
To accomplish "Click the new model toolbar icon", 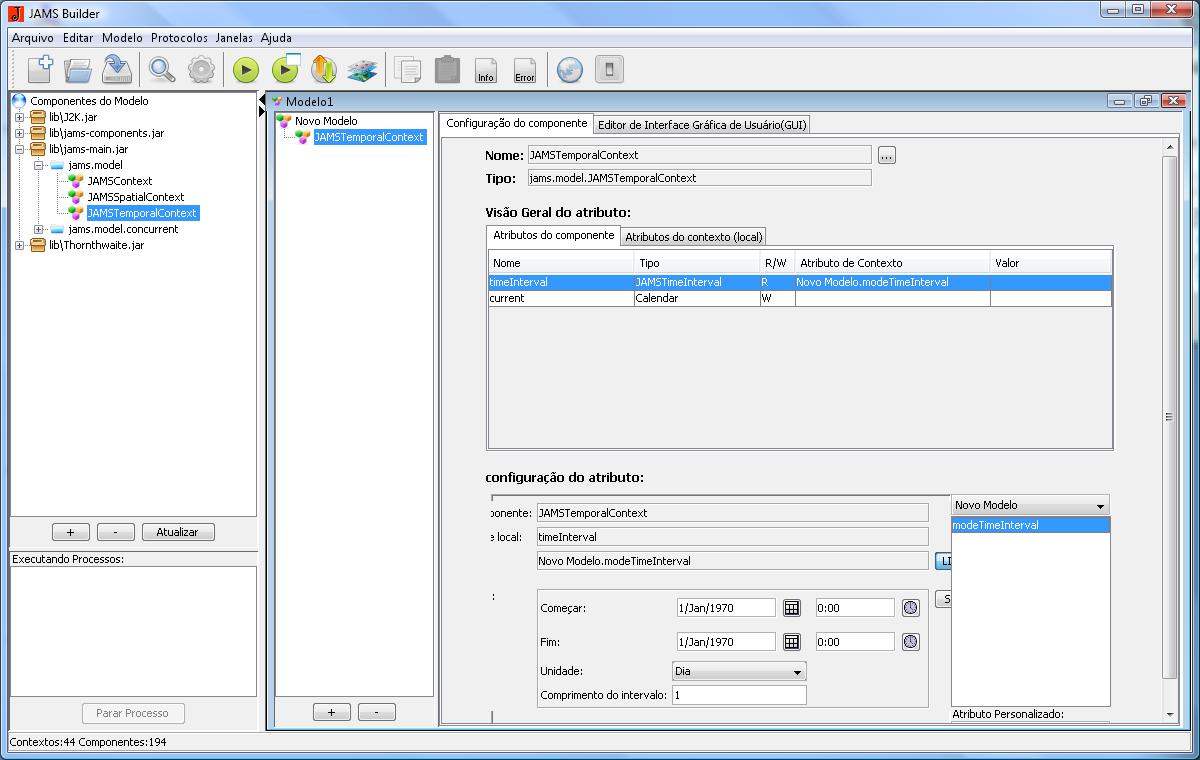I will pyautogui.click(x=40, y=69).
